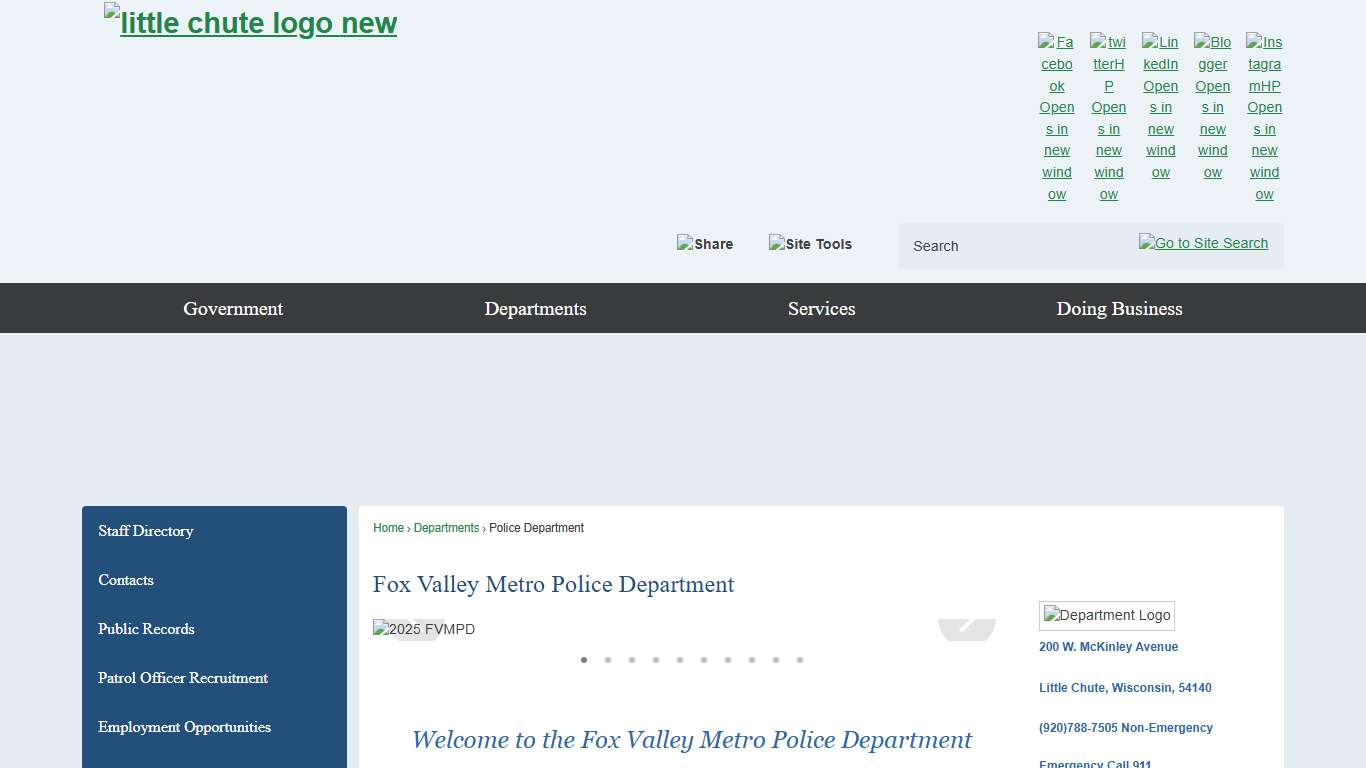The height and width of the screenshot is (768, 1366).
Task: Click the Little Chute logo
Action: pyautogui.click(x=249, y=22)
